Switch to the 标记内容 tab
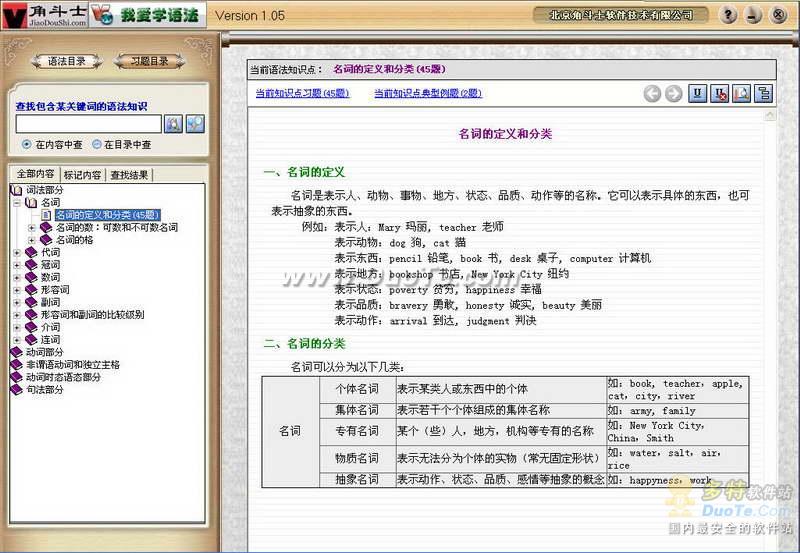Viewport: 800px width, 553px height. (x=83, y=175)
